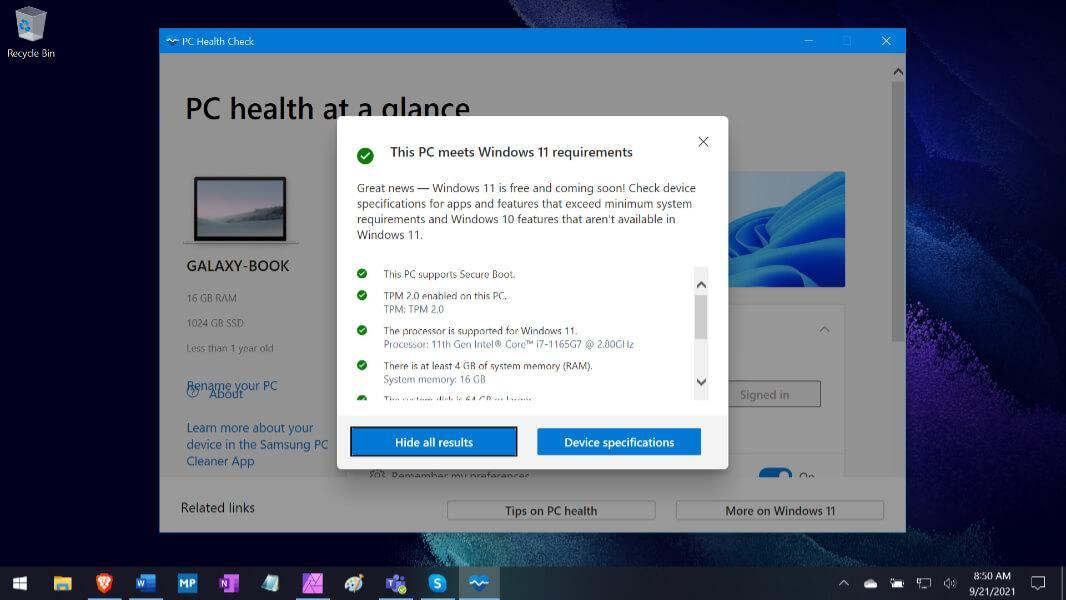The image size is (1066, 600).
Task: Launch Brave browser from taskbar
Action: click(x=104, y=583)
